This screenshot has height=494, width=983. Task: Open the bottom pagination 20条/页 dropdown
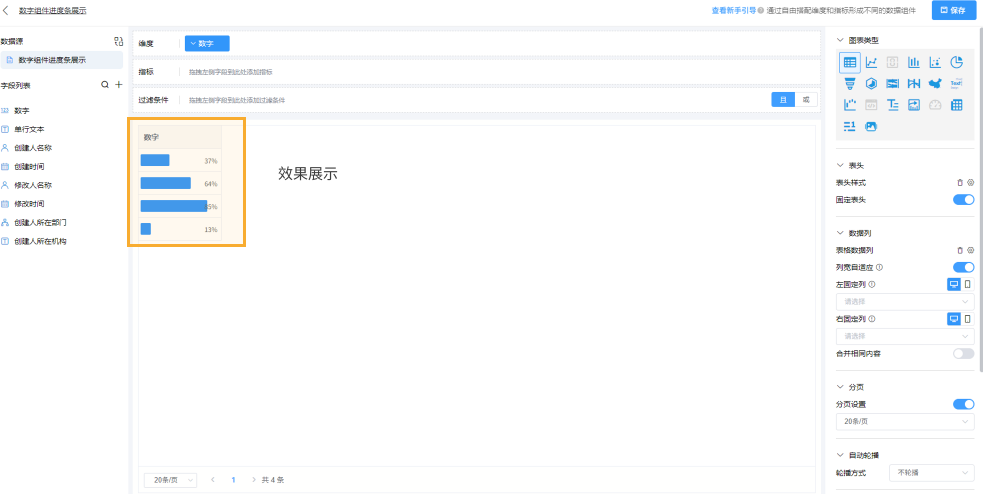[171, 480]
